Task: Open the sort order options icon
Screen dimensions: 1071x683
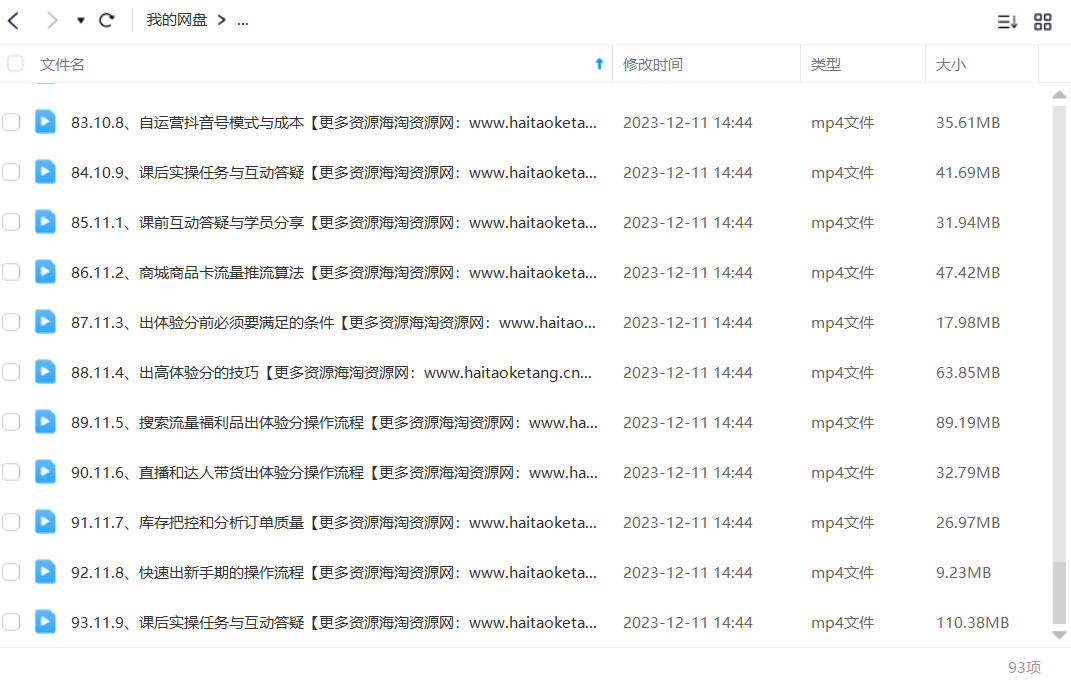Action: [x=1007, y=22]
